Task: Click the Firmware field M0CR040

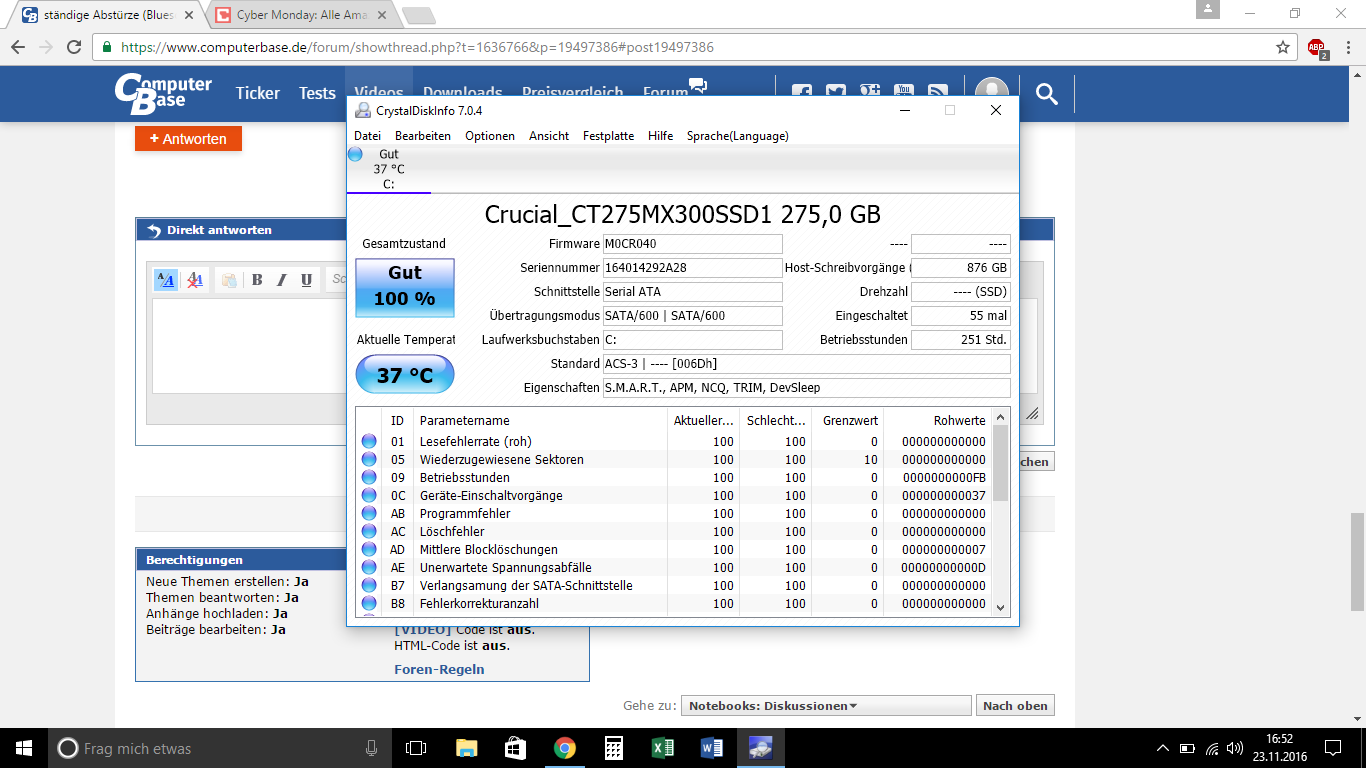Action: point(692,244)
